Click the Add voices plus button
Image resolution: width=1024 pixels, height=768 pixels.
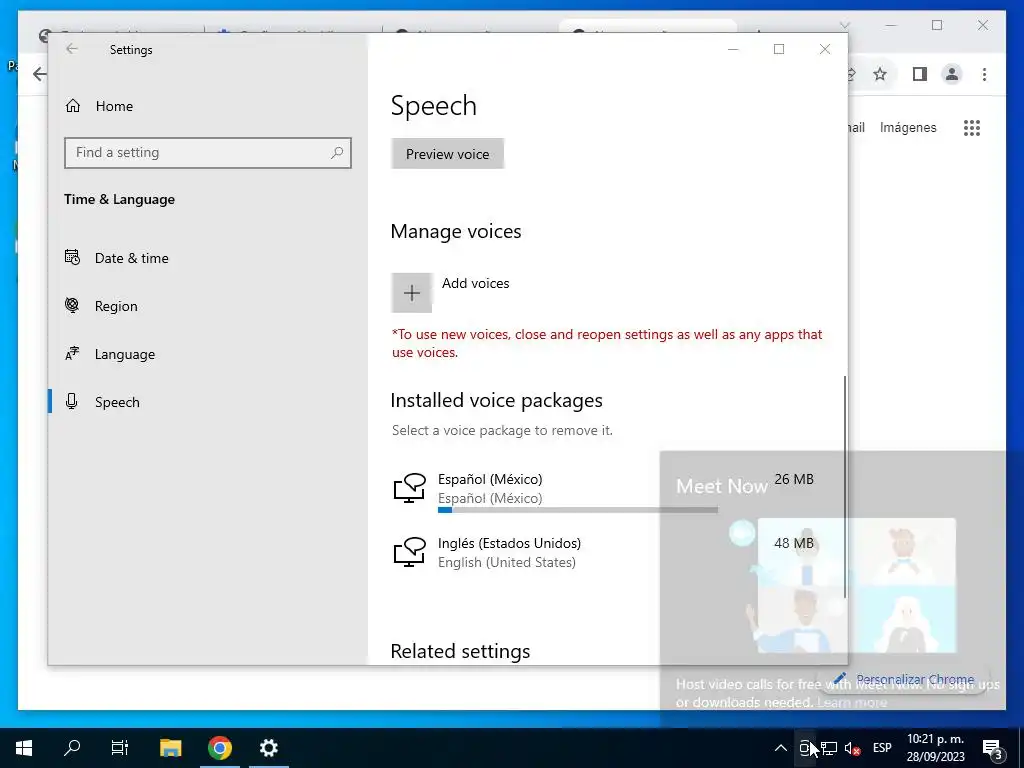411,293
